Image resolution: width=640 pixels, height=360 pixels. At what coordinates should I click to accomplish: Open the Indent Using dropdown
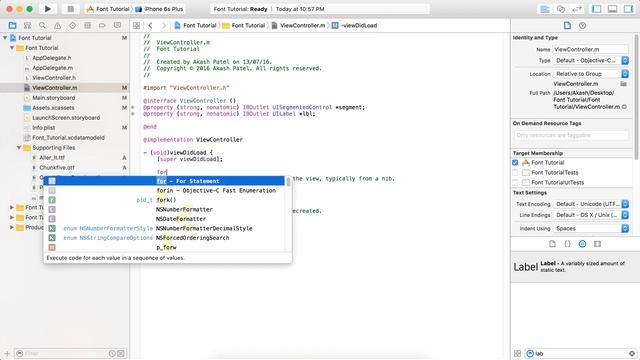click(591, 229)
